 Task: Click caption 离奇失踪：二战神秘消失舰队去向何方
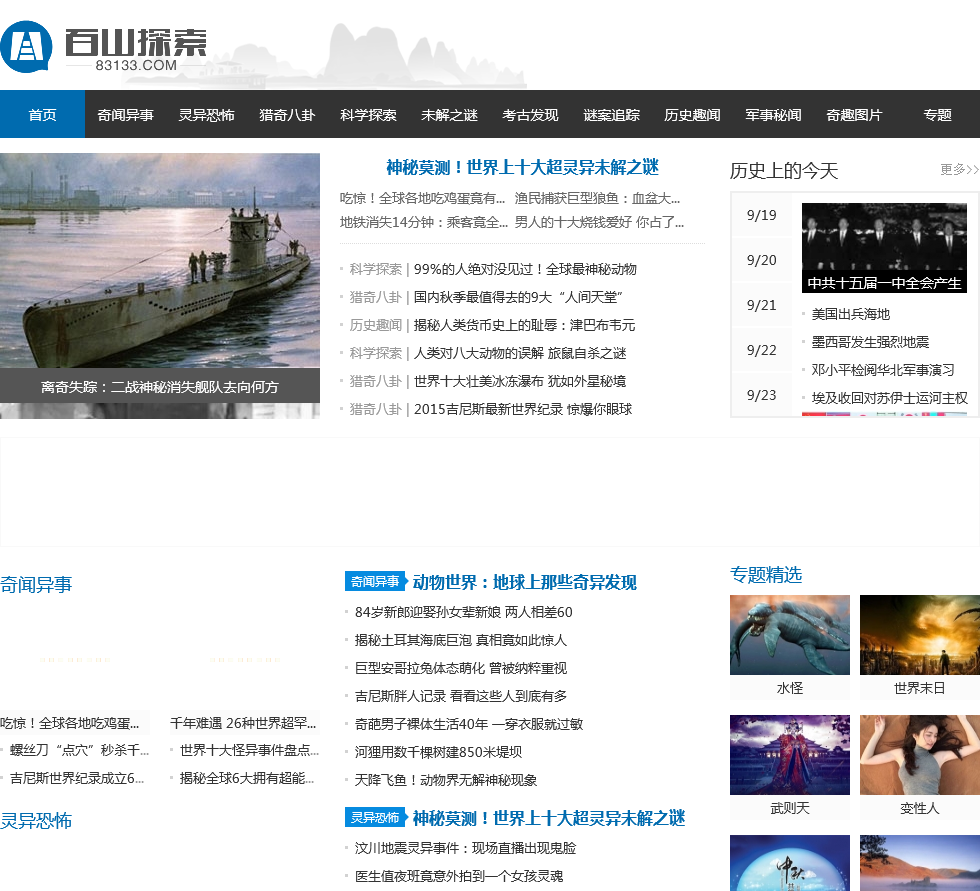160,387
